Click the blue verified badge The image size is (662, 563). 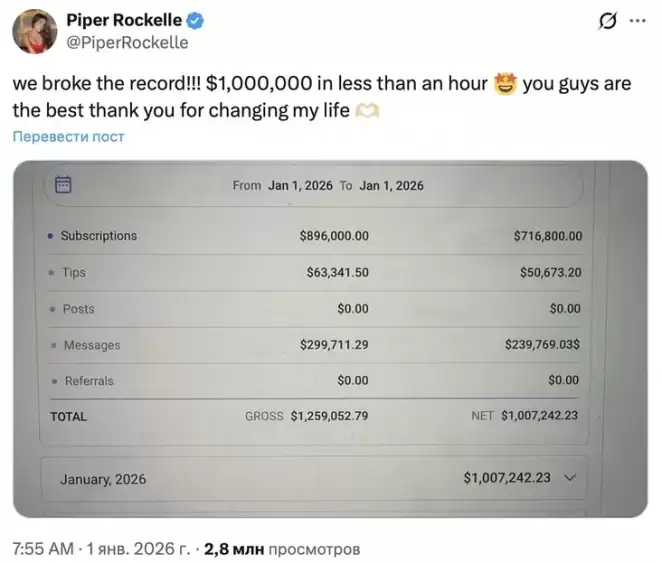tap(195, 21)
